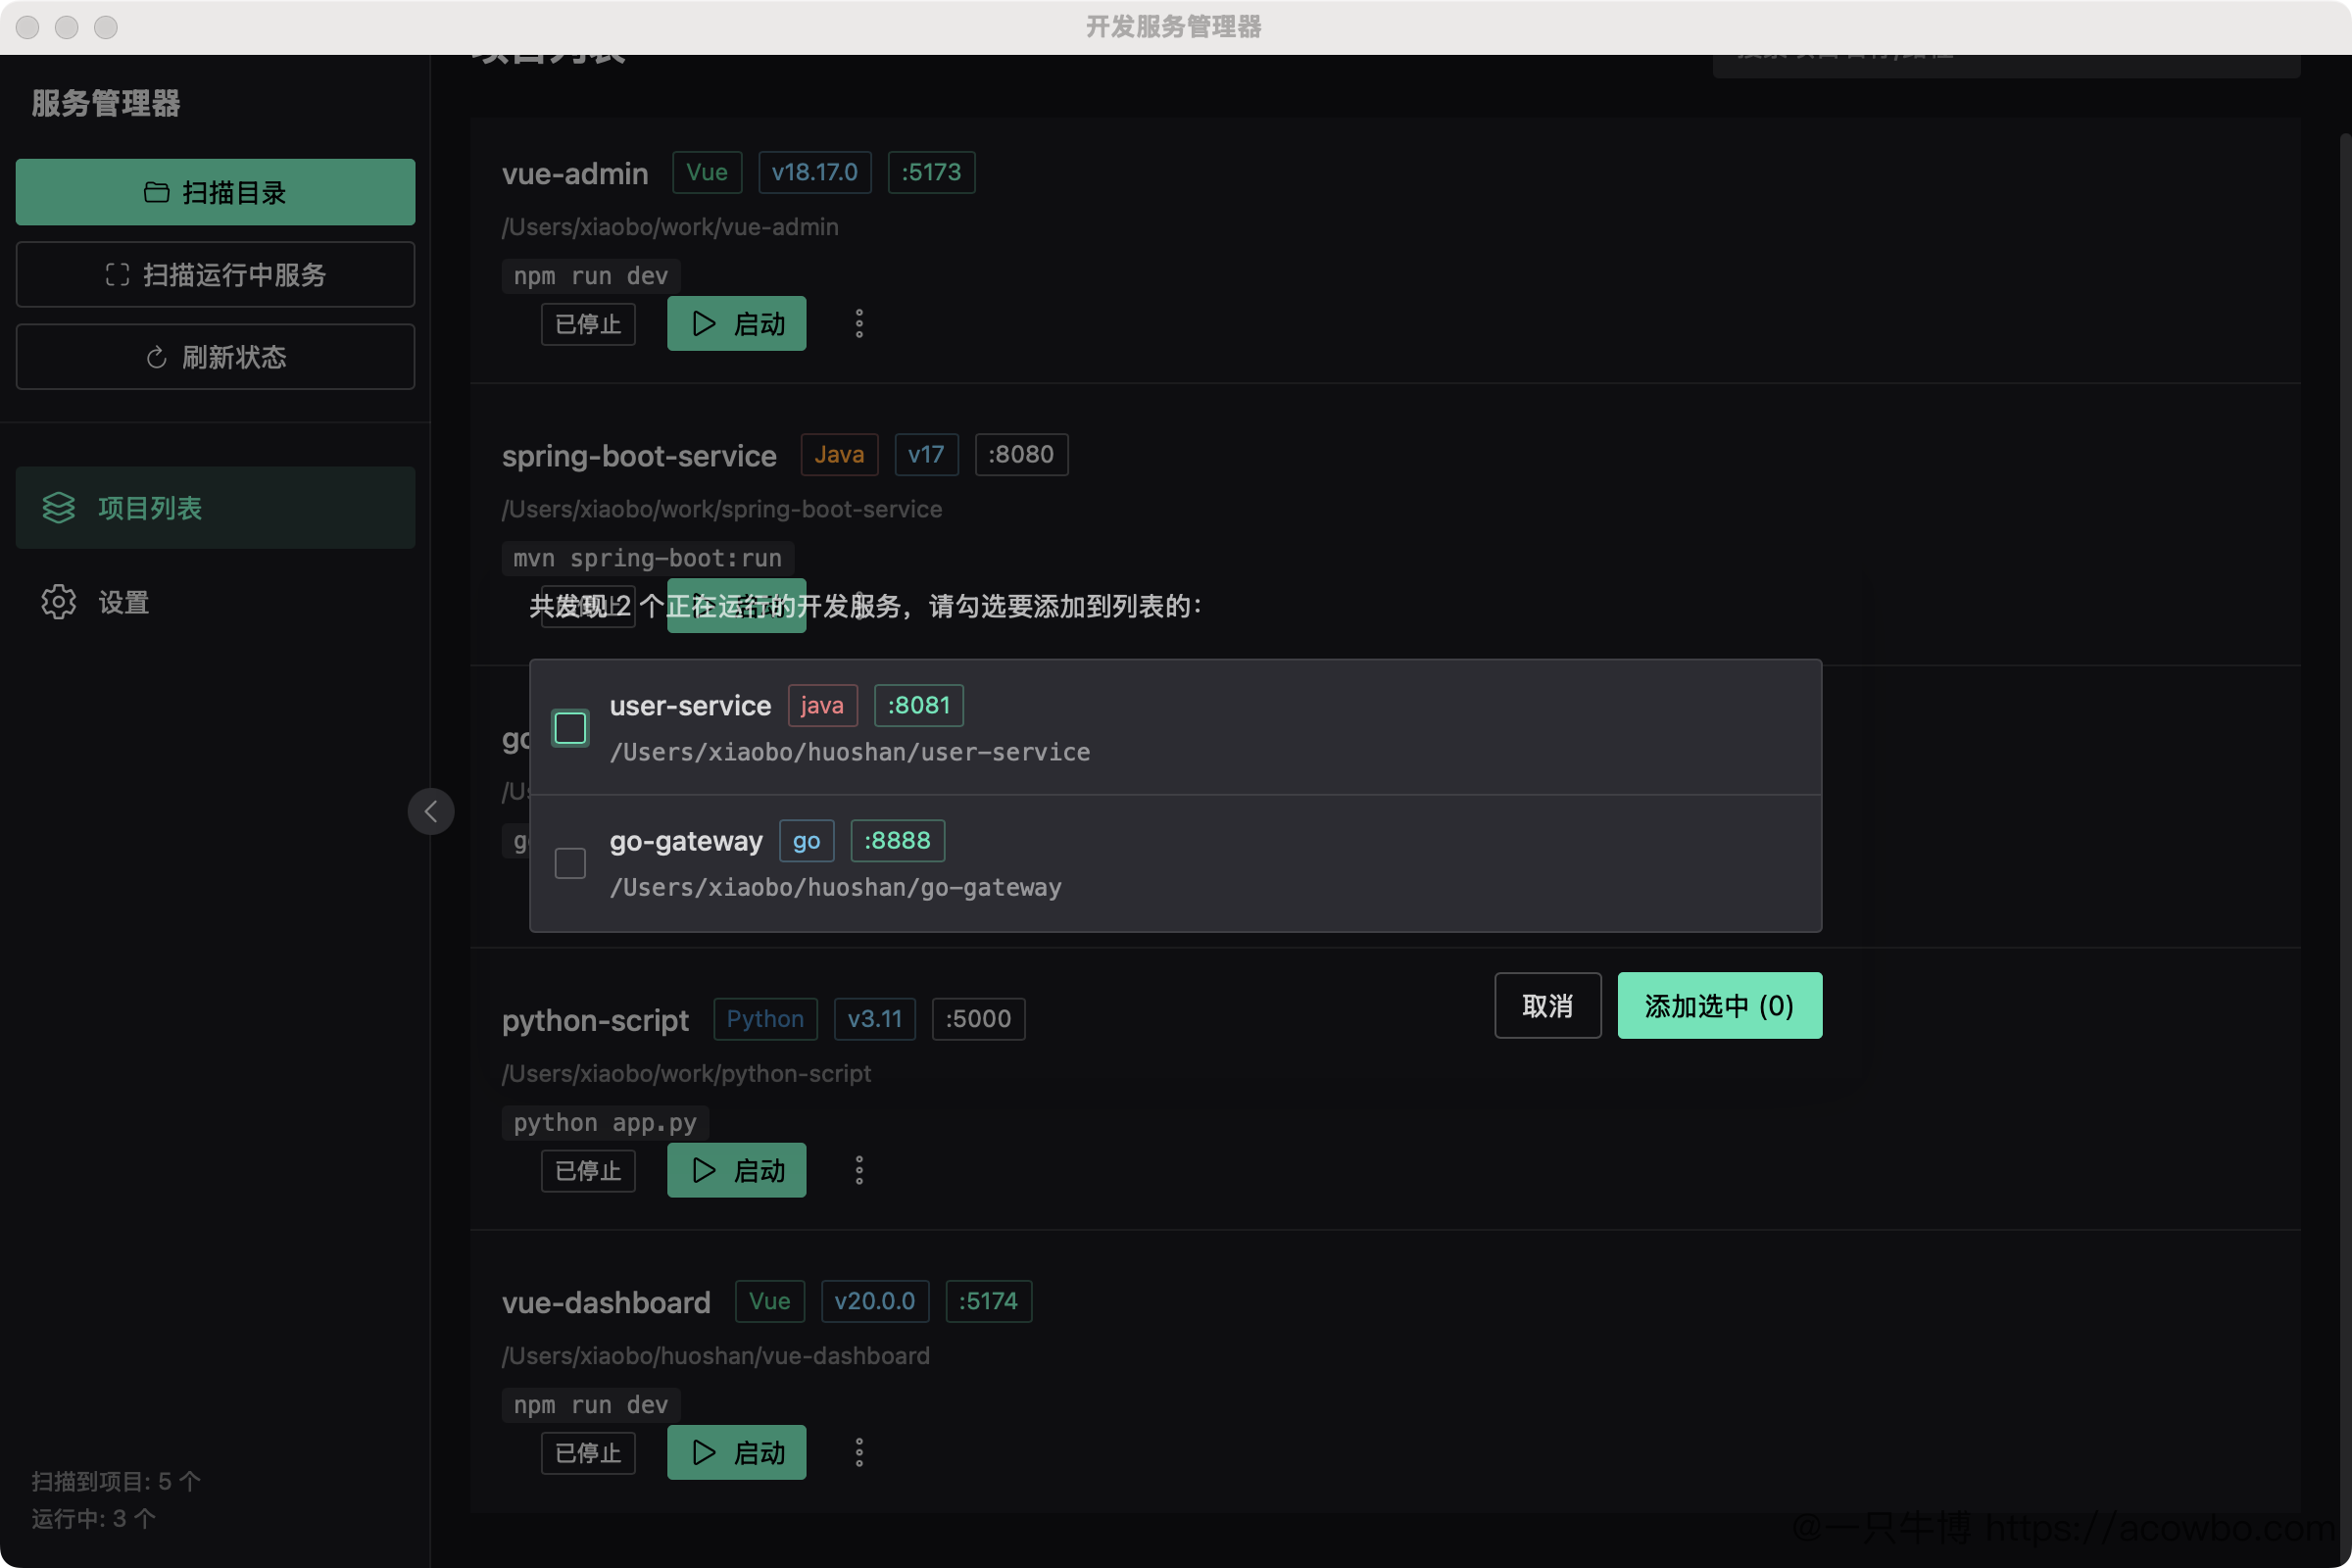This screenshot has height=1568, width=2352.
Task: Click the layers icon beside 项目列表
Action: point(58,508)
